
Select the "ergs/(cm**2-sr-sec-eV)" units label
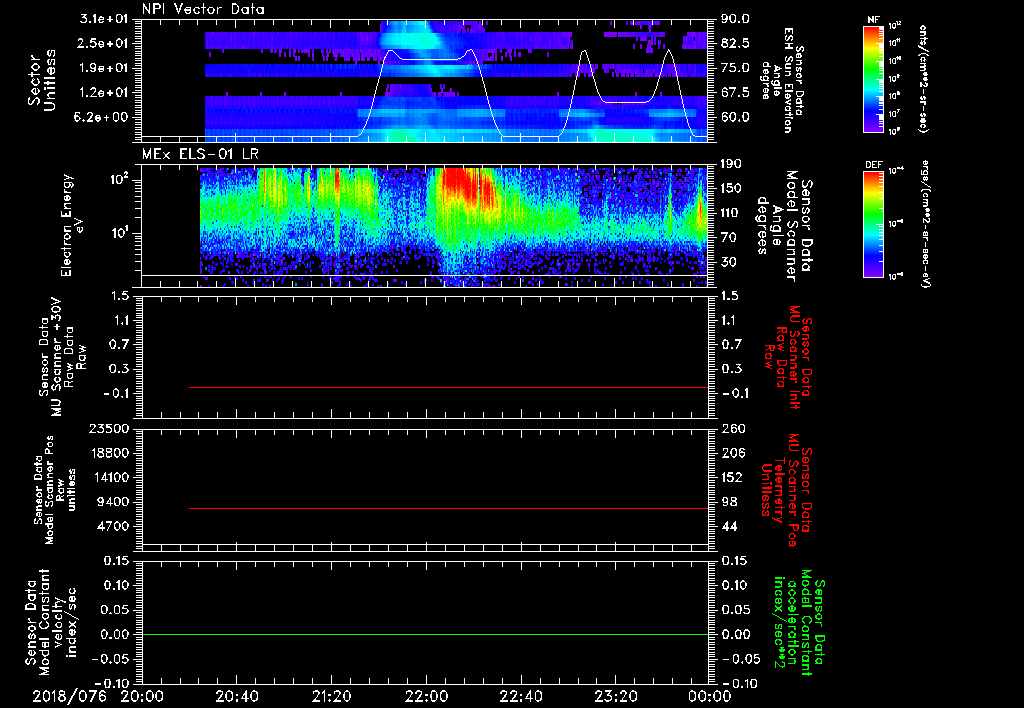point(925,224)
